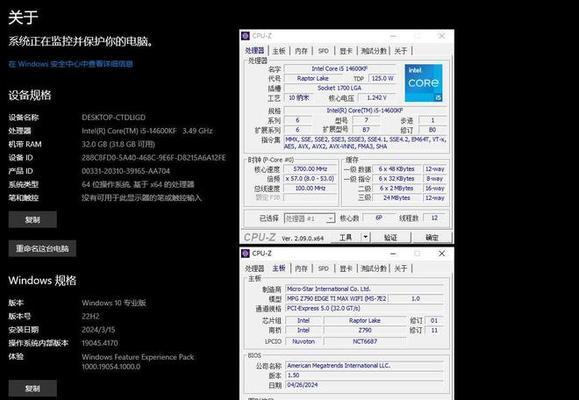Click the 三级 cache value 24 MBytes
This screenshot has width=579, height=400.
pyautogui.click(x=397, y=198)
